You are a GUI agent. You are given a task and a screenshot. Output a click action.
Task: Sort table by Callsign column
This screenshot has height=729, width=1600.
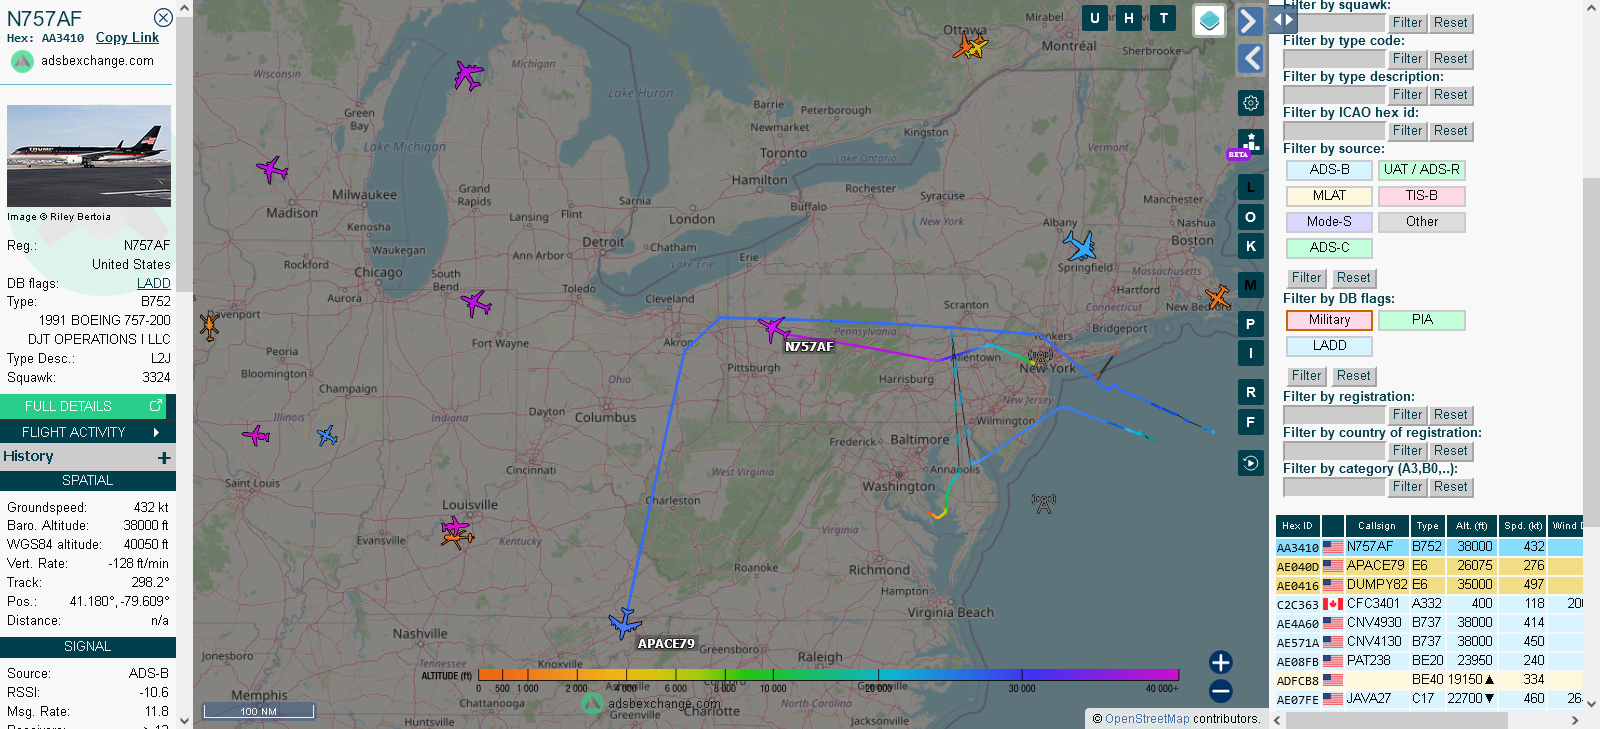(1377, 526)
